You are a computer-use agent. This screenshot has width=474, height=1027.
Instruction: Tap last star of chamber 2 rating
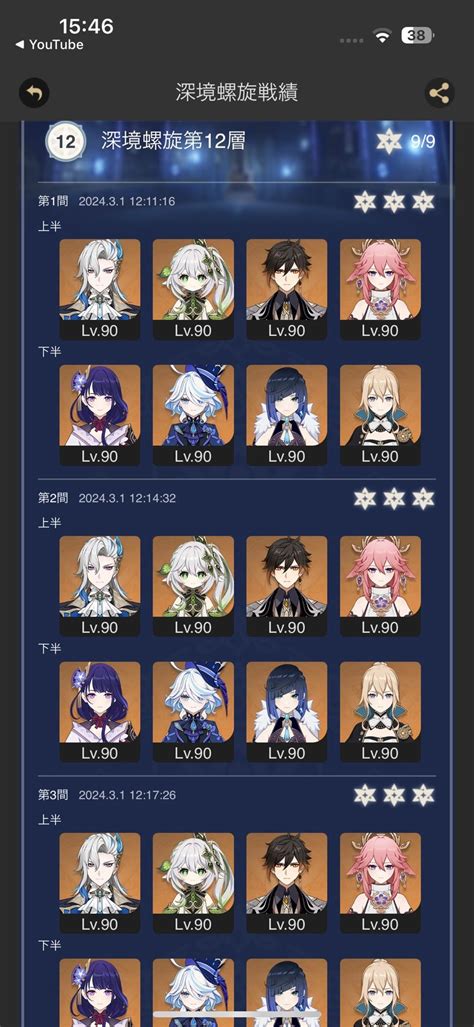point(424,498)
